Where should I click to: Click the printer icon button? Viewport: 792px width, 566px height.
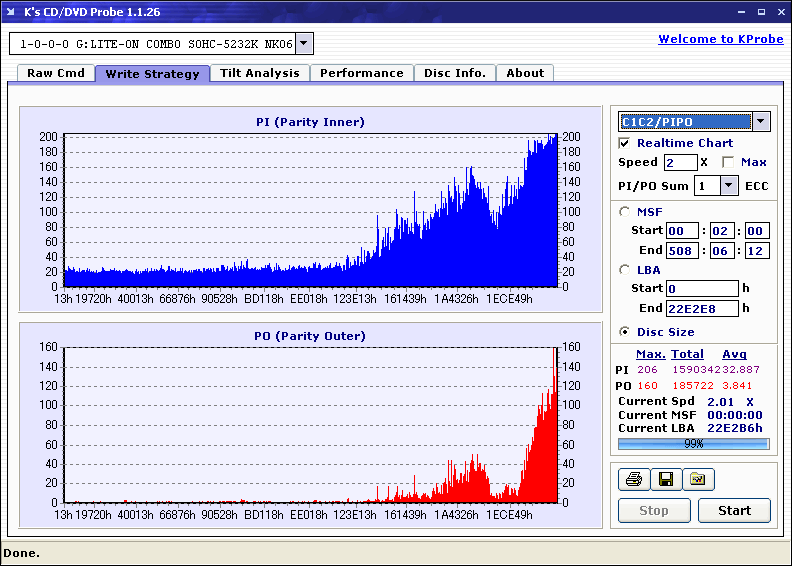633,479
